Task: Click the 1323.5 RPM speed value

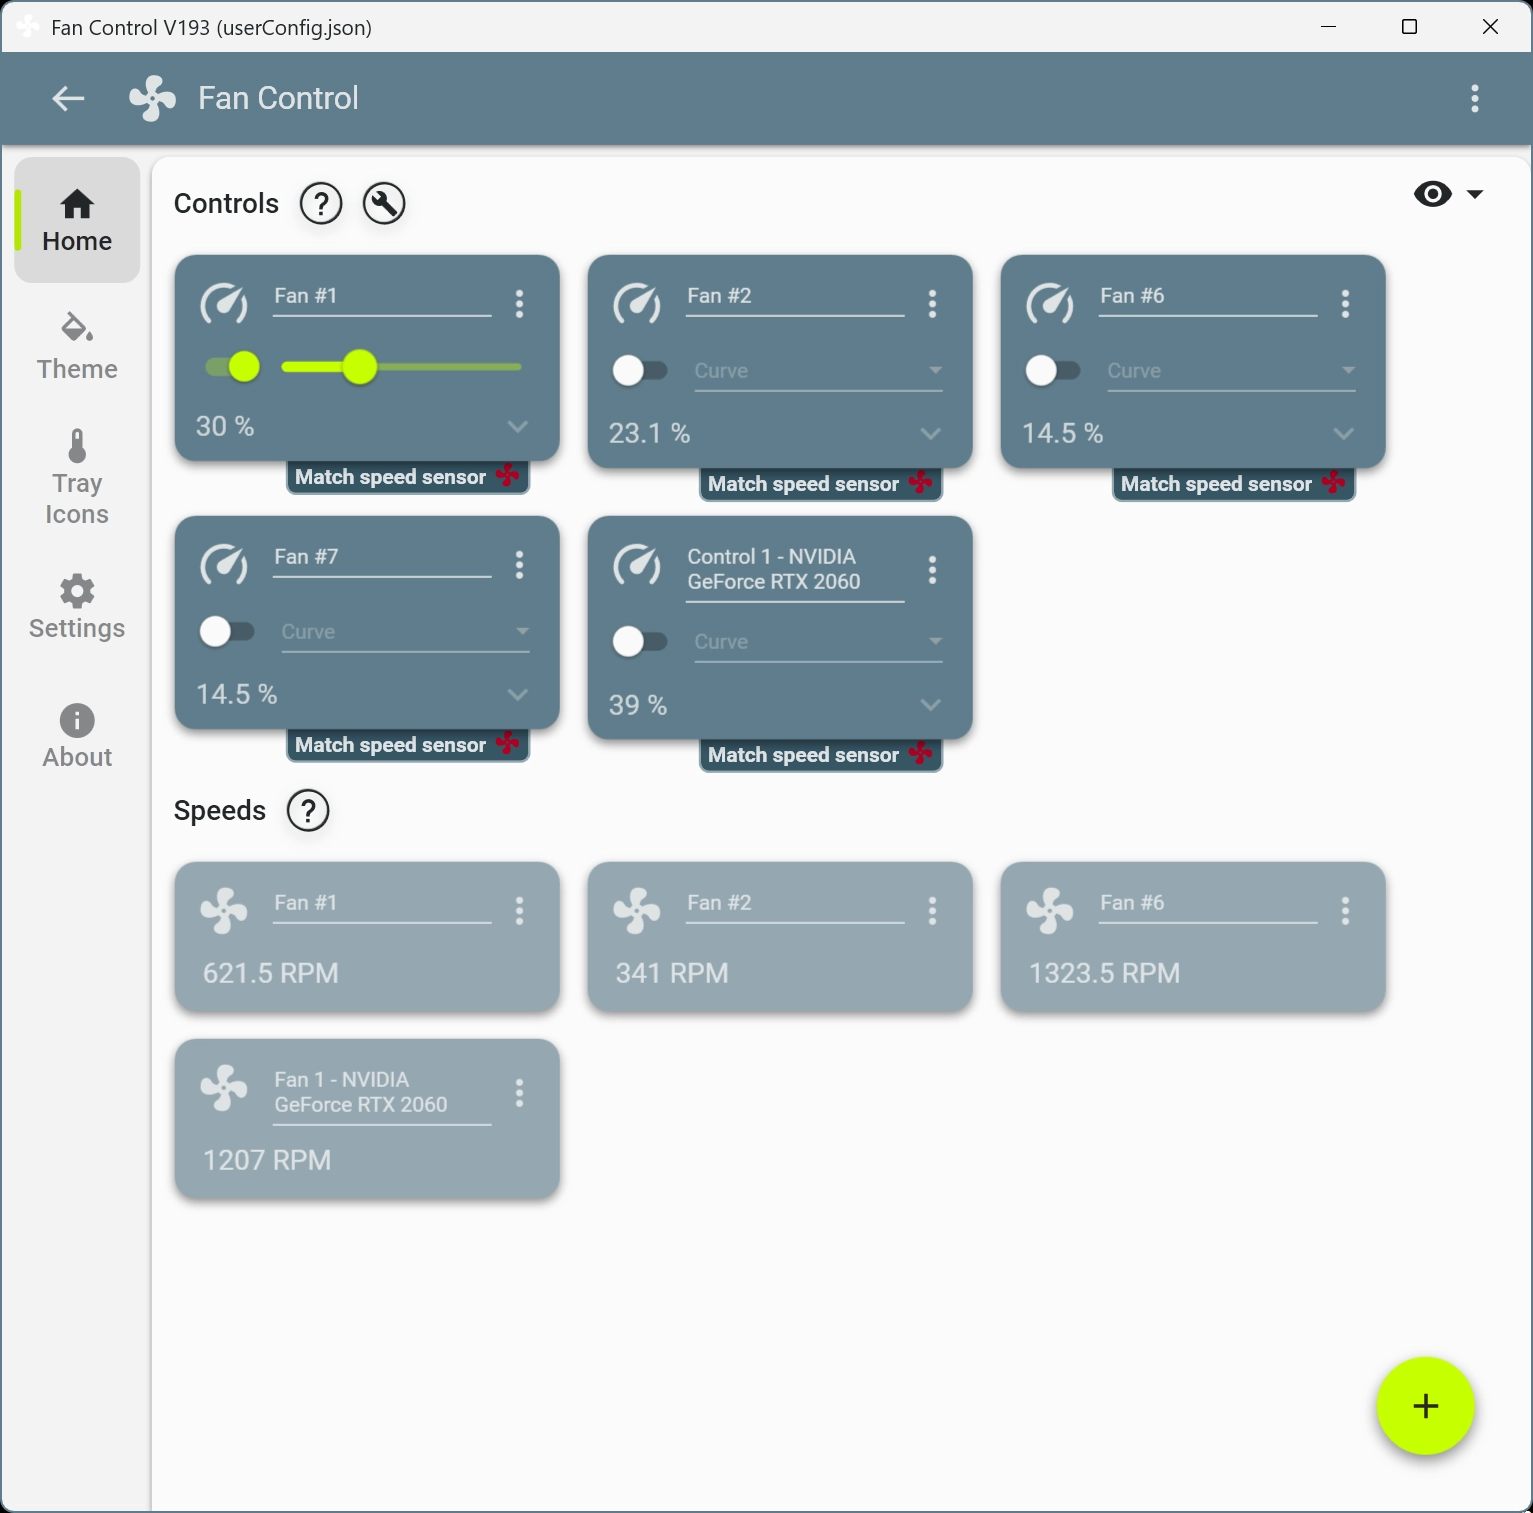Action: click(x=1105, y=973)
